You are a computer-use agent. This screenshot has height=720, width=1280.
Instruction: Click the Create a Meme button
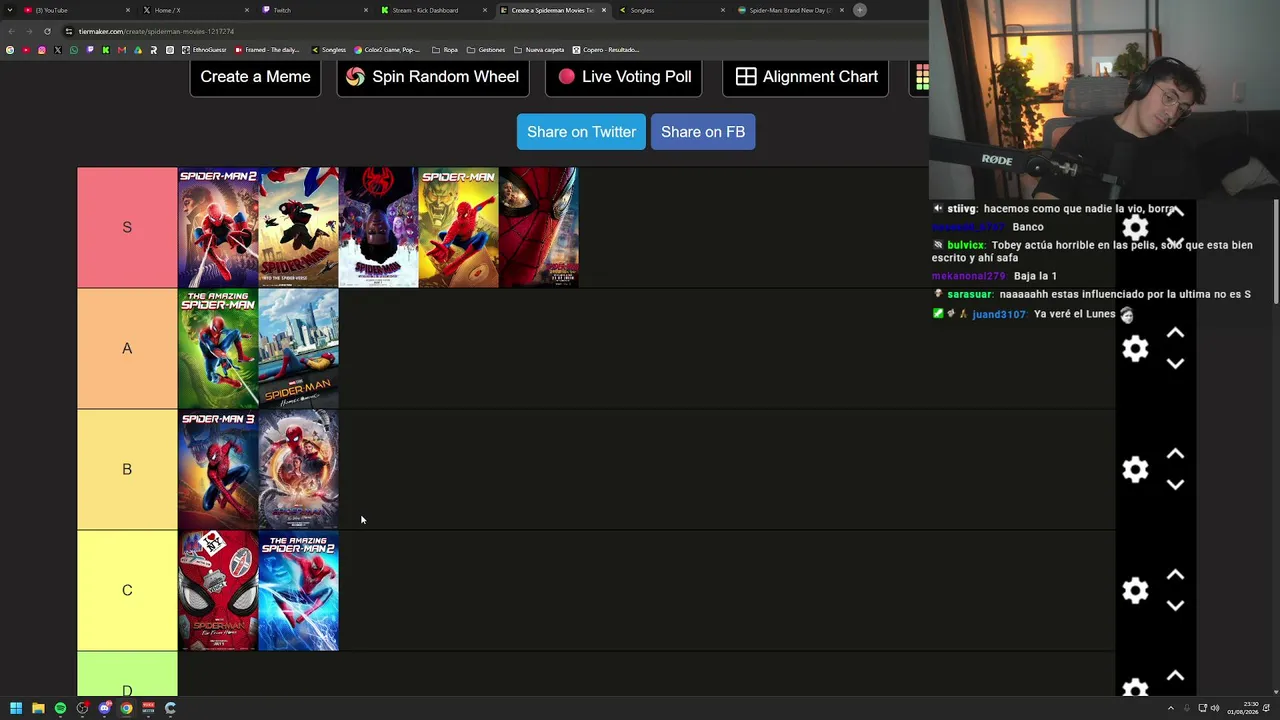click(x=255, y=77)
